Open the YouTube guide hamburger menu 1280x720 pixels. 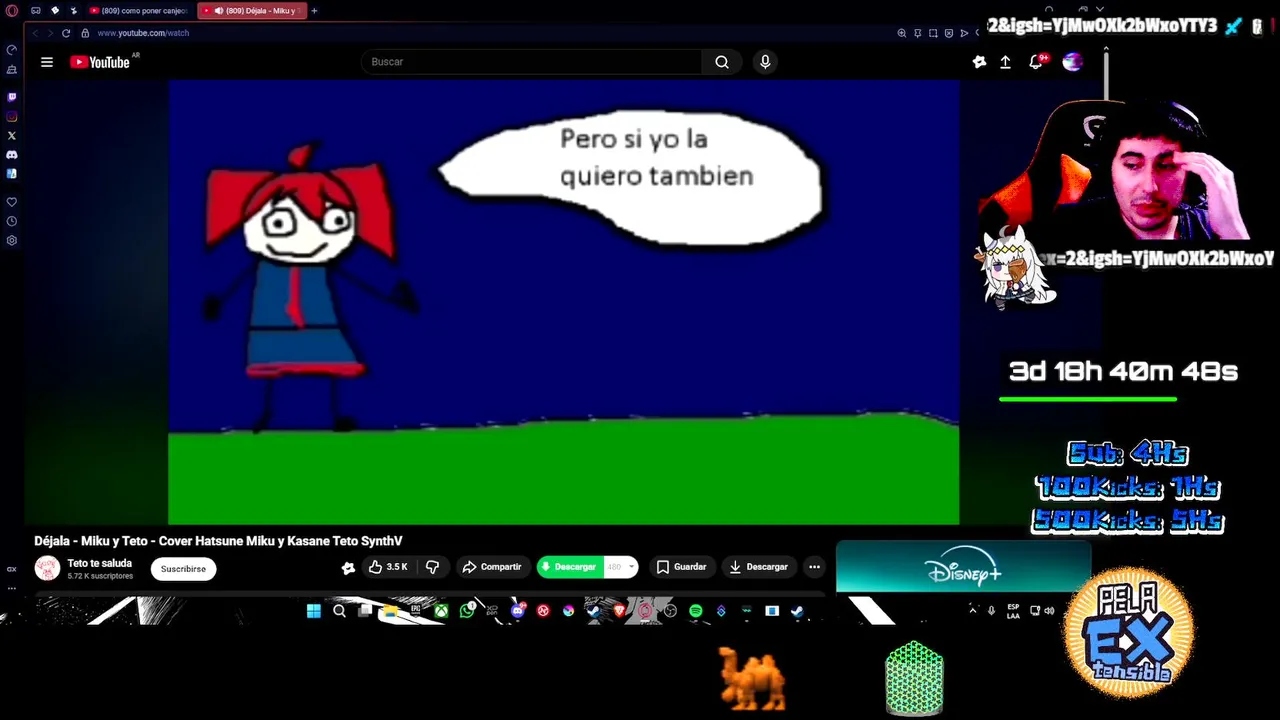(46, 62)
